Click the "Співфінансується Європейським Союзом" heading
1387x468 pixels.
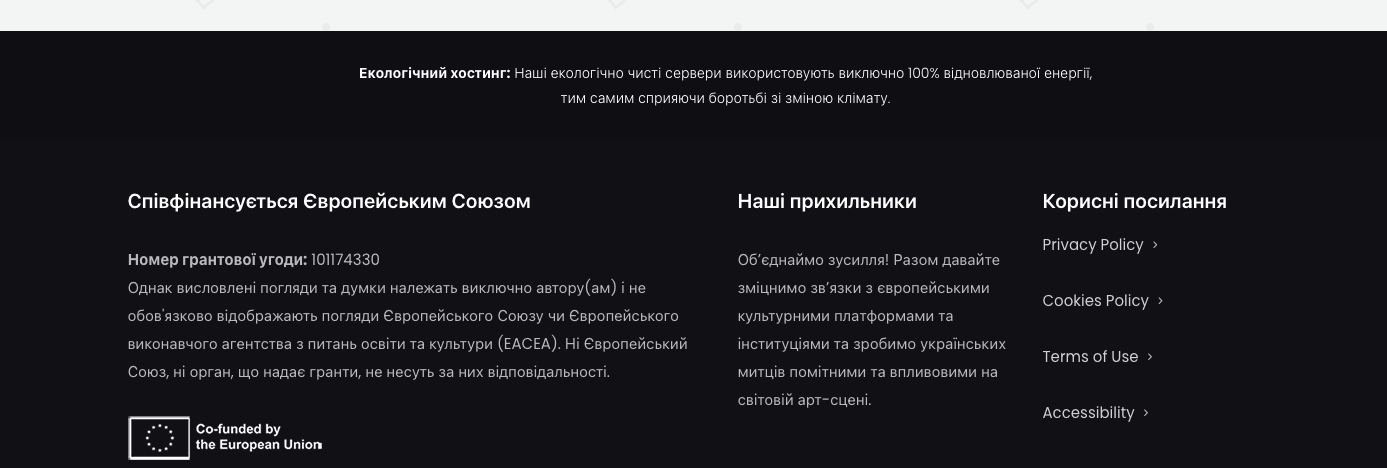coord(329,202)
